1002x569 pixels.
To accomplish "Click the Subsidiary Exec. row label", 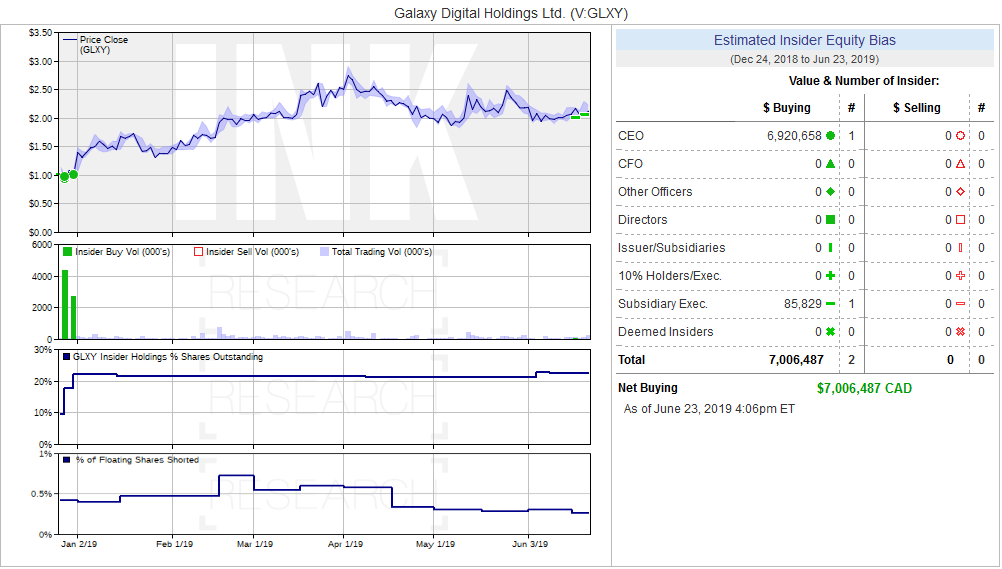I will pos(663,304).
